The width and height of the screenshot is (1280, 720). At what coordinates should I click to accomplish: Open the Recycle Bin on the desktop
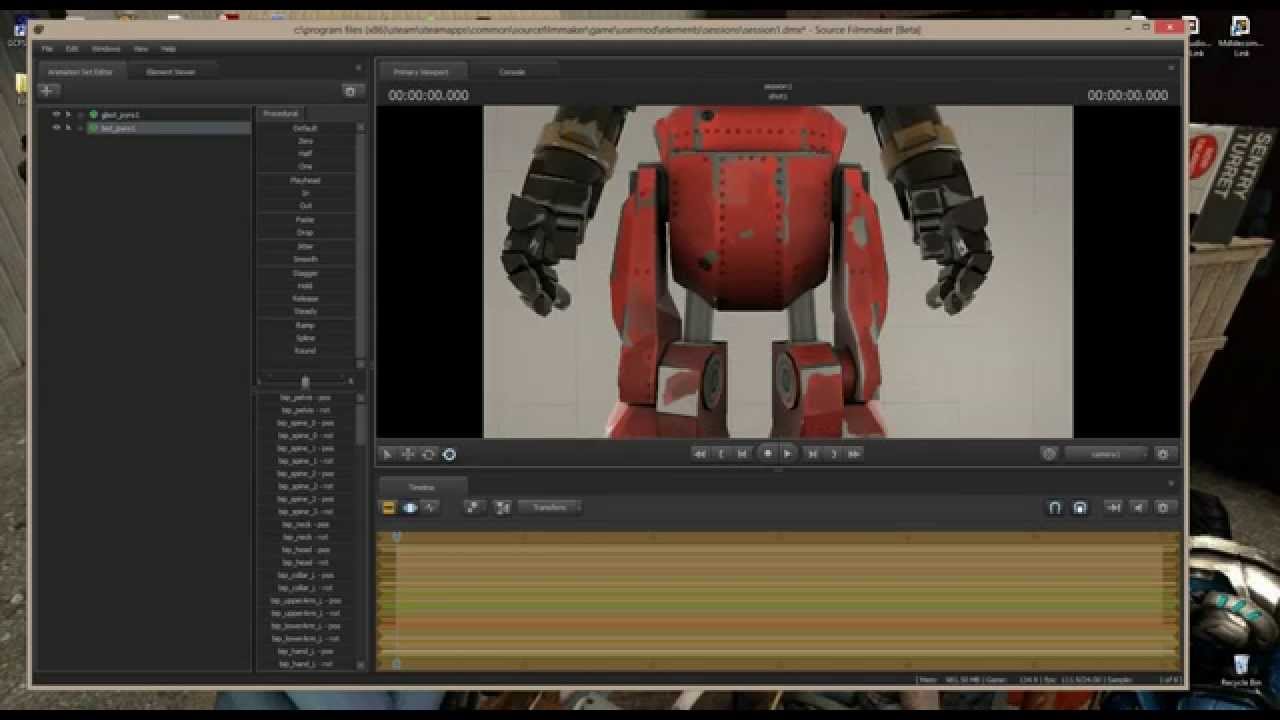click(x=1241, y=670)
